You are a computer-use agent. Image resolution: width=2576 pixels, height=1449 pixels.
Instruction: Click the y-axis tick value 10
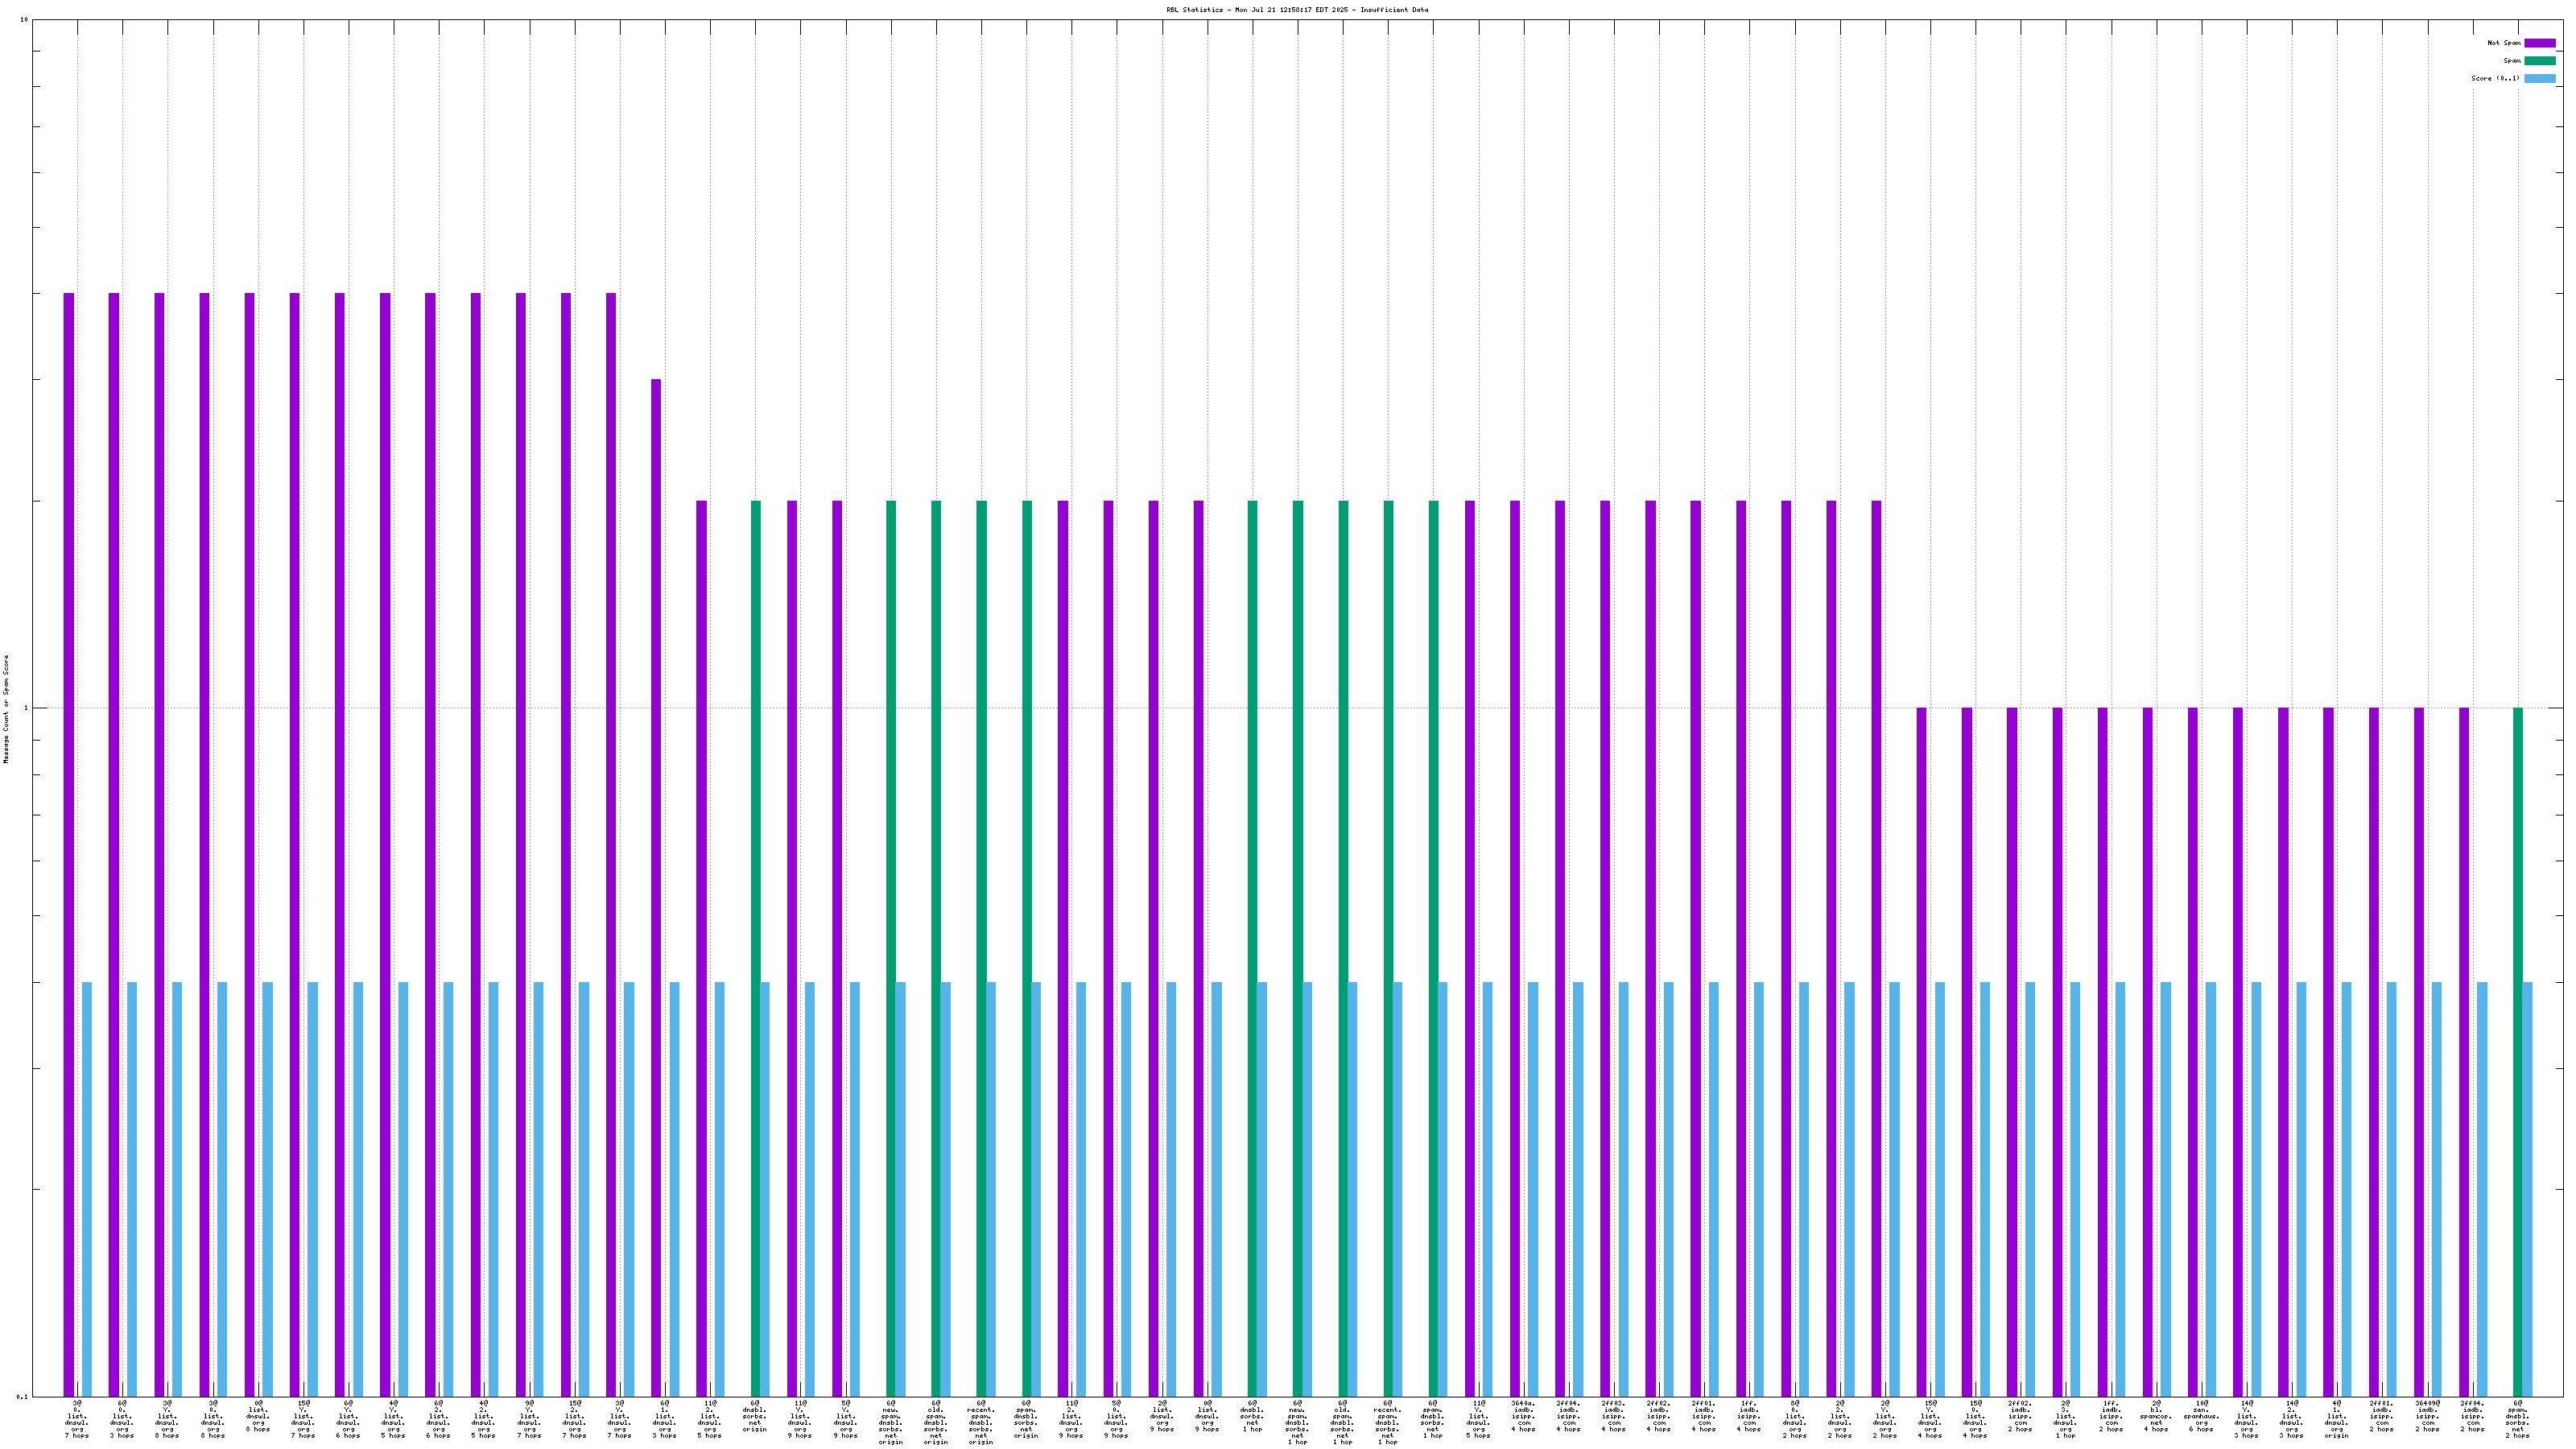pyautogui.click(x=24, y=20)
